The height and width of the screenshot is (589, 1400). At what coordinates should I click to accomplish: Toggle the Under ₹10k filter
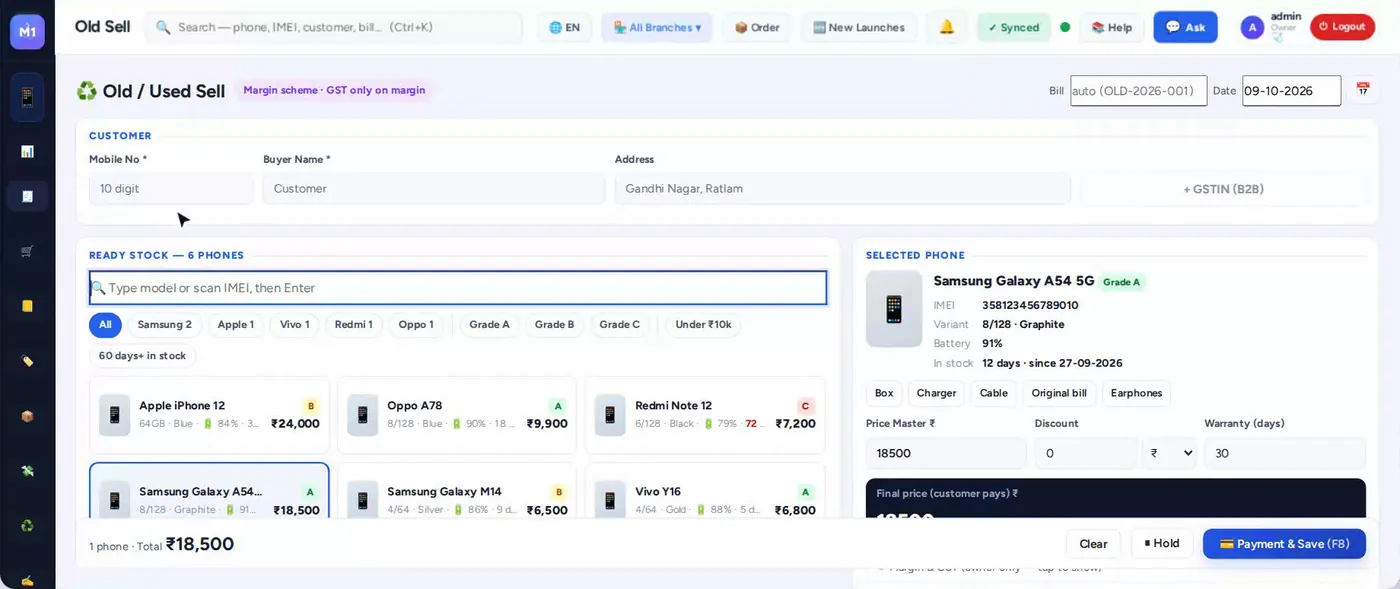pos(703,325)
